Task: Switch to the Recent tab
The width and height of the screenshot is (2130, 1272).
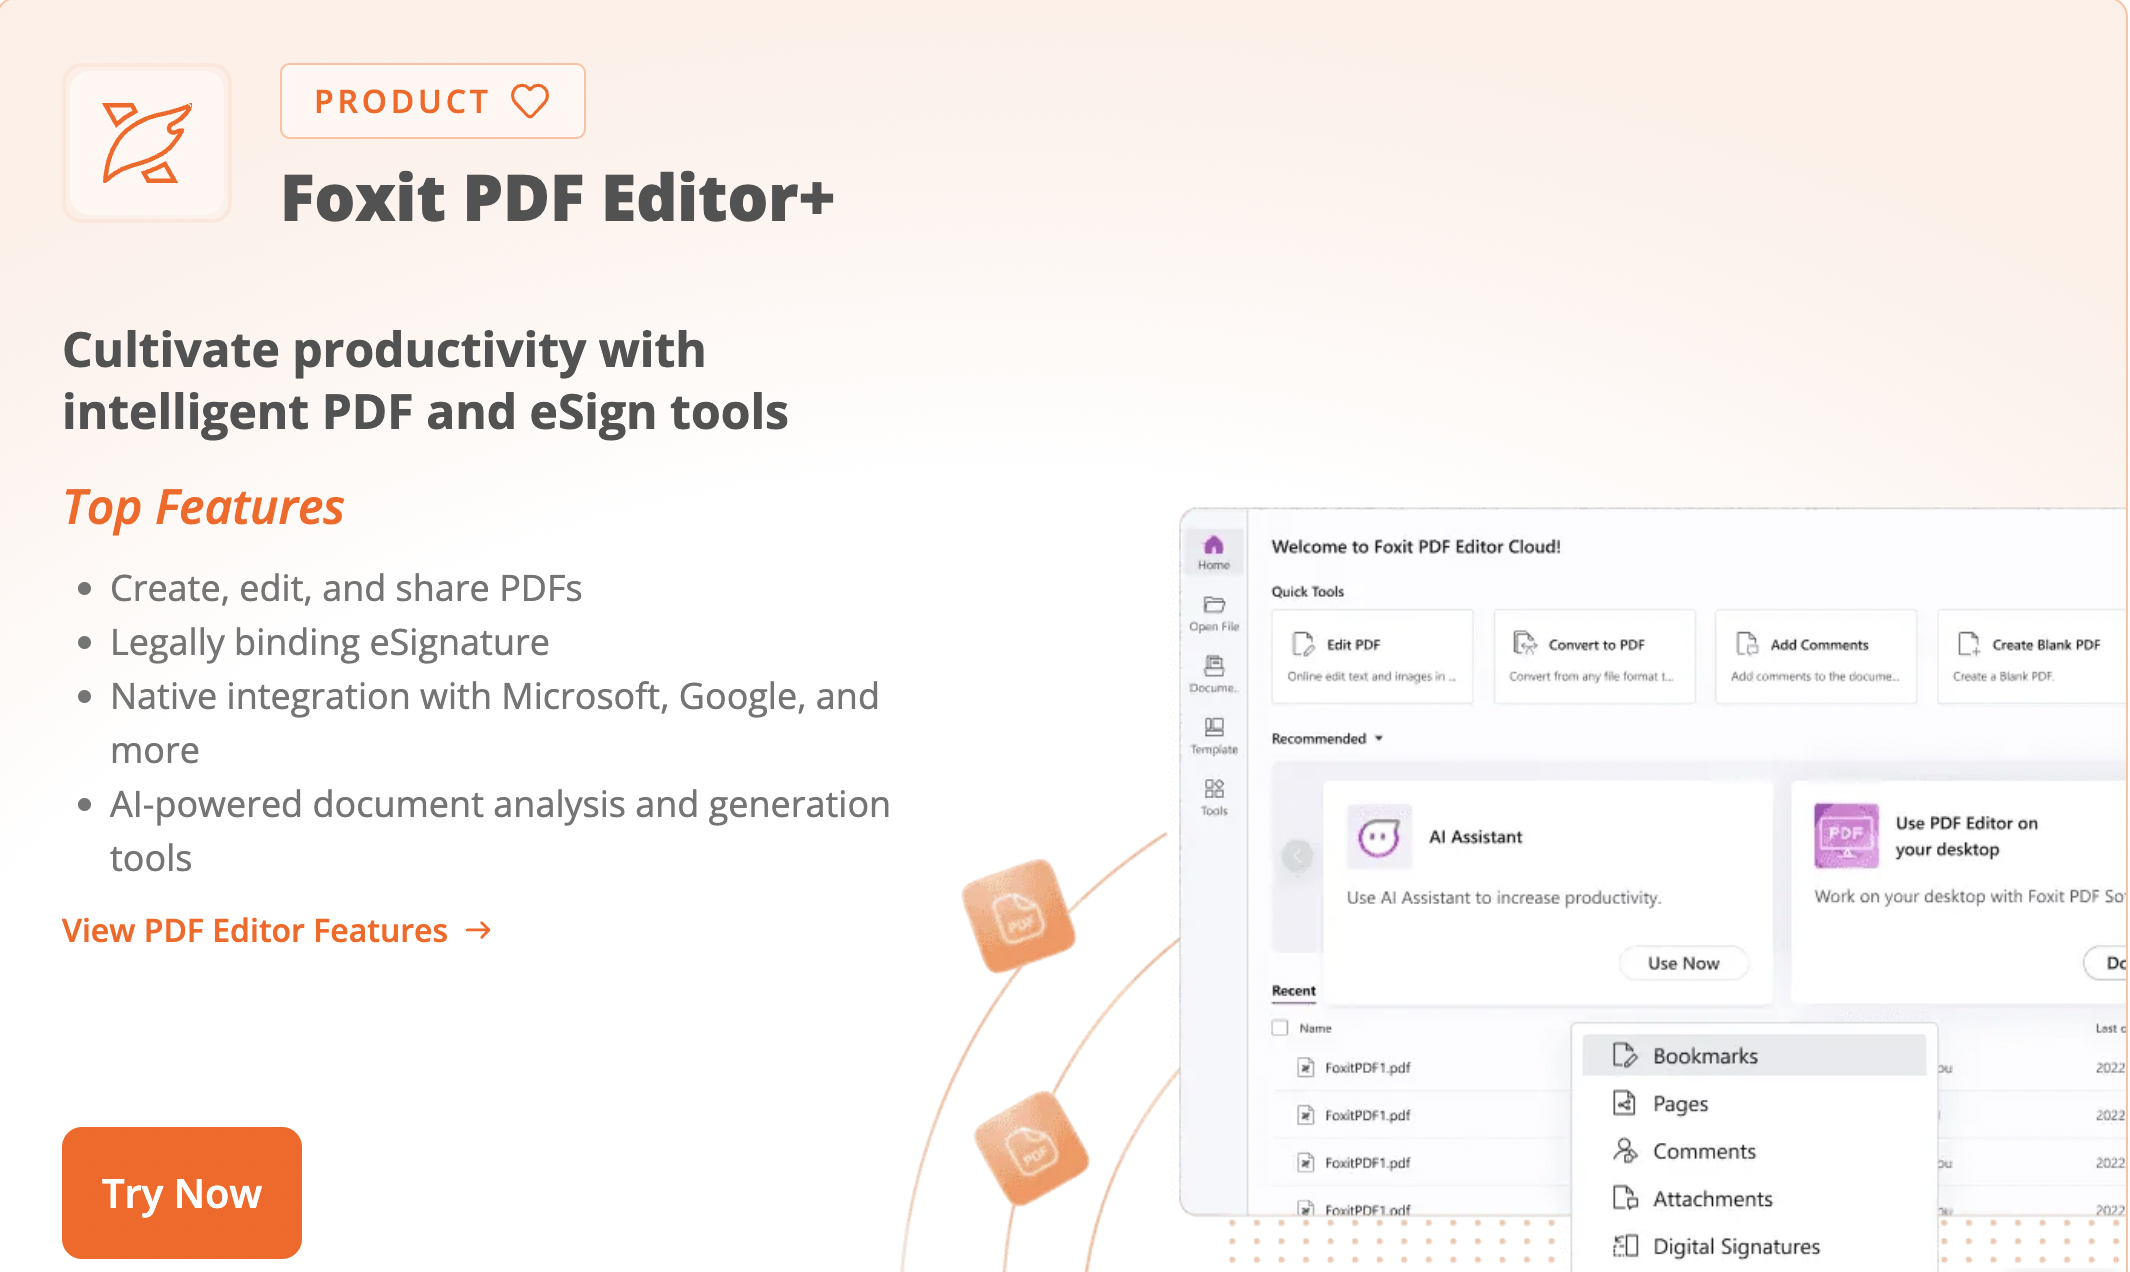Action: click(x=1294, y=990)
